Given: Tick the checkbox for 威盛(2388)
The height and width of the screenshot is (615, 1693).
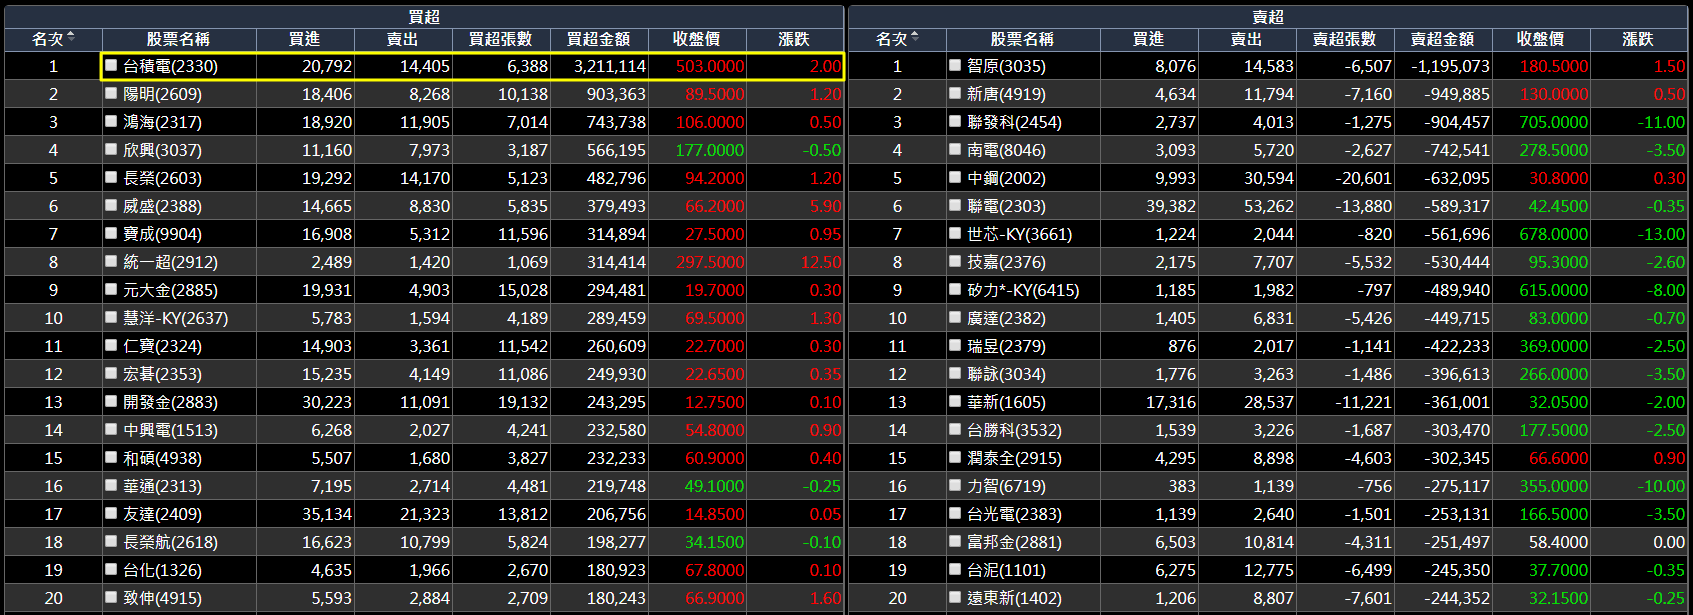Looking at the screenshot, I should coord(111,205).
